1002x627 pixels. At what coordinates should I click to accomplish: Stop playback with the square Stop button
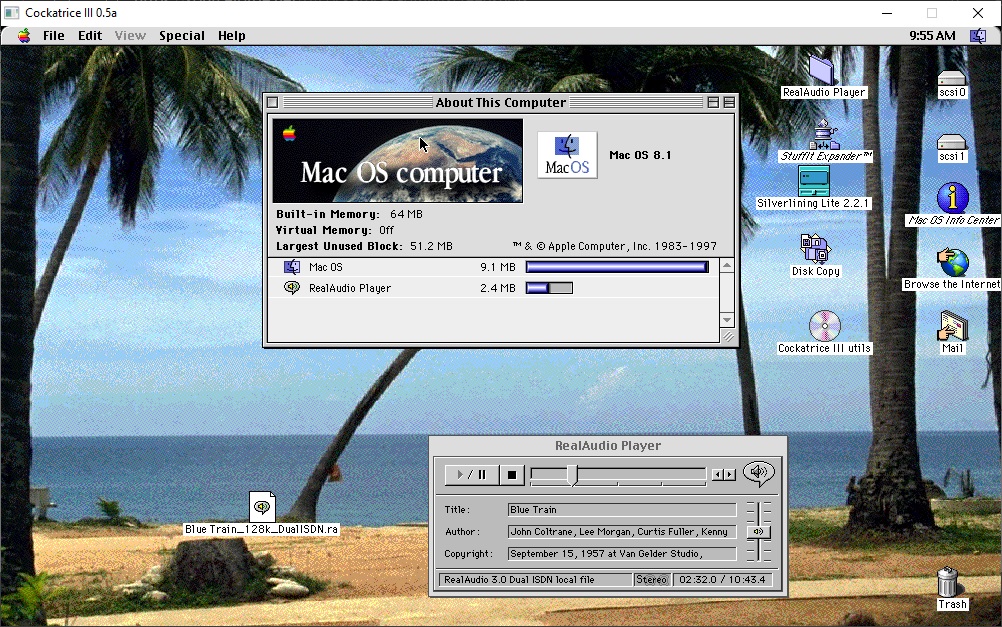512,475
